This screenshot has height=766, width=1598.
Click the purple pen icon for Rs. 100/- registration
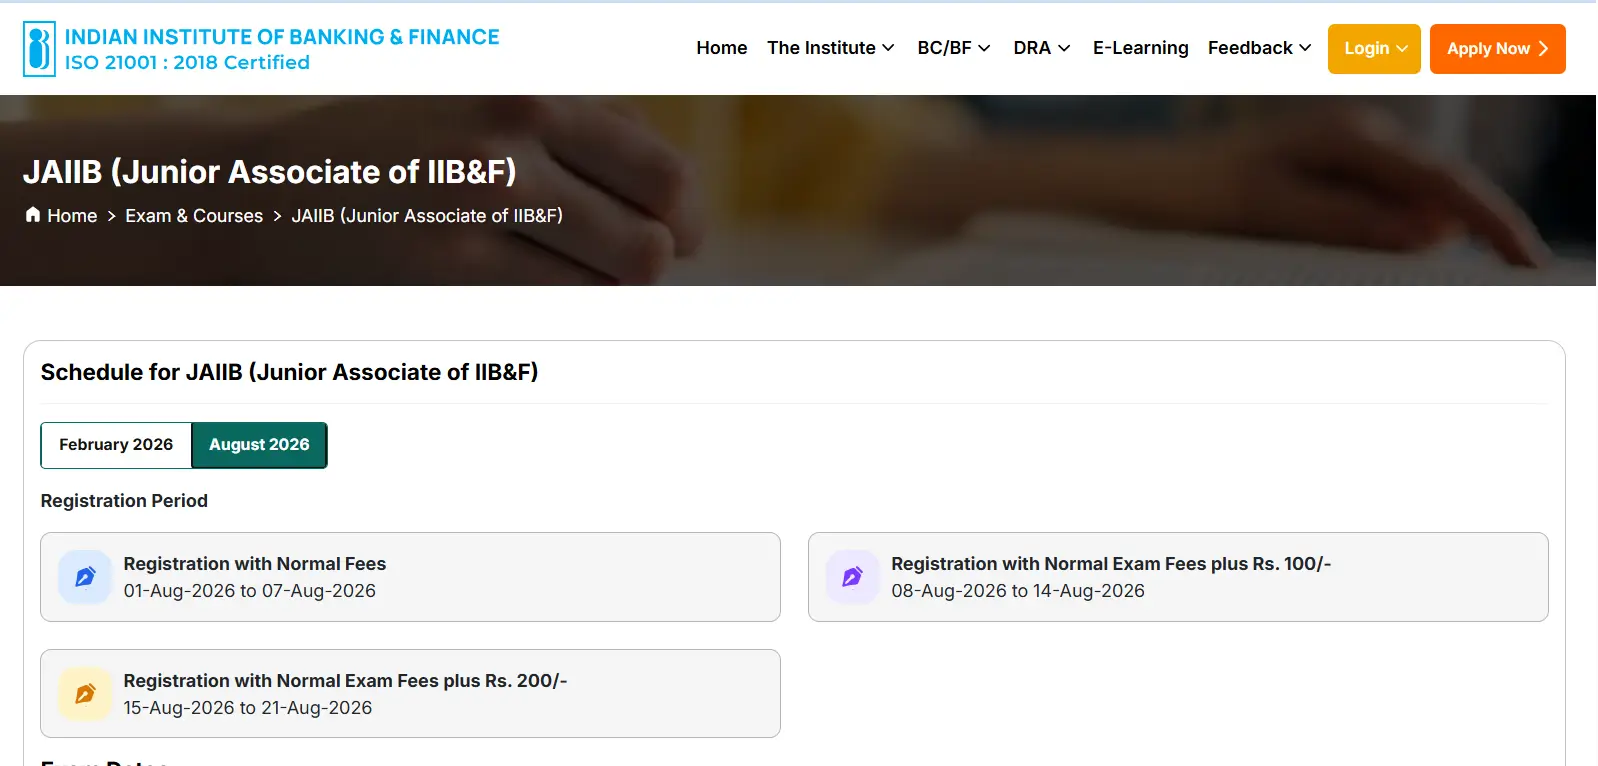pyautogui.click(x=853, y=577)
